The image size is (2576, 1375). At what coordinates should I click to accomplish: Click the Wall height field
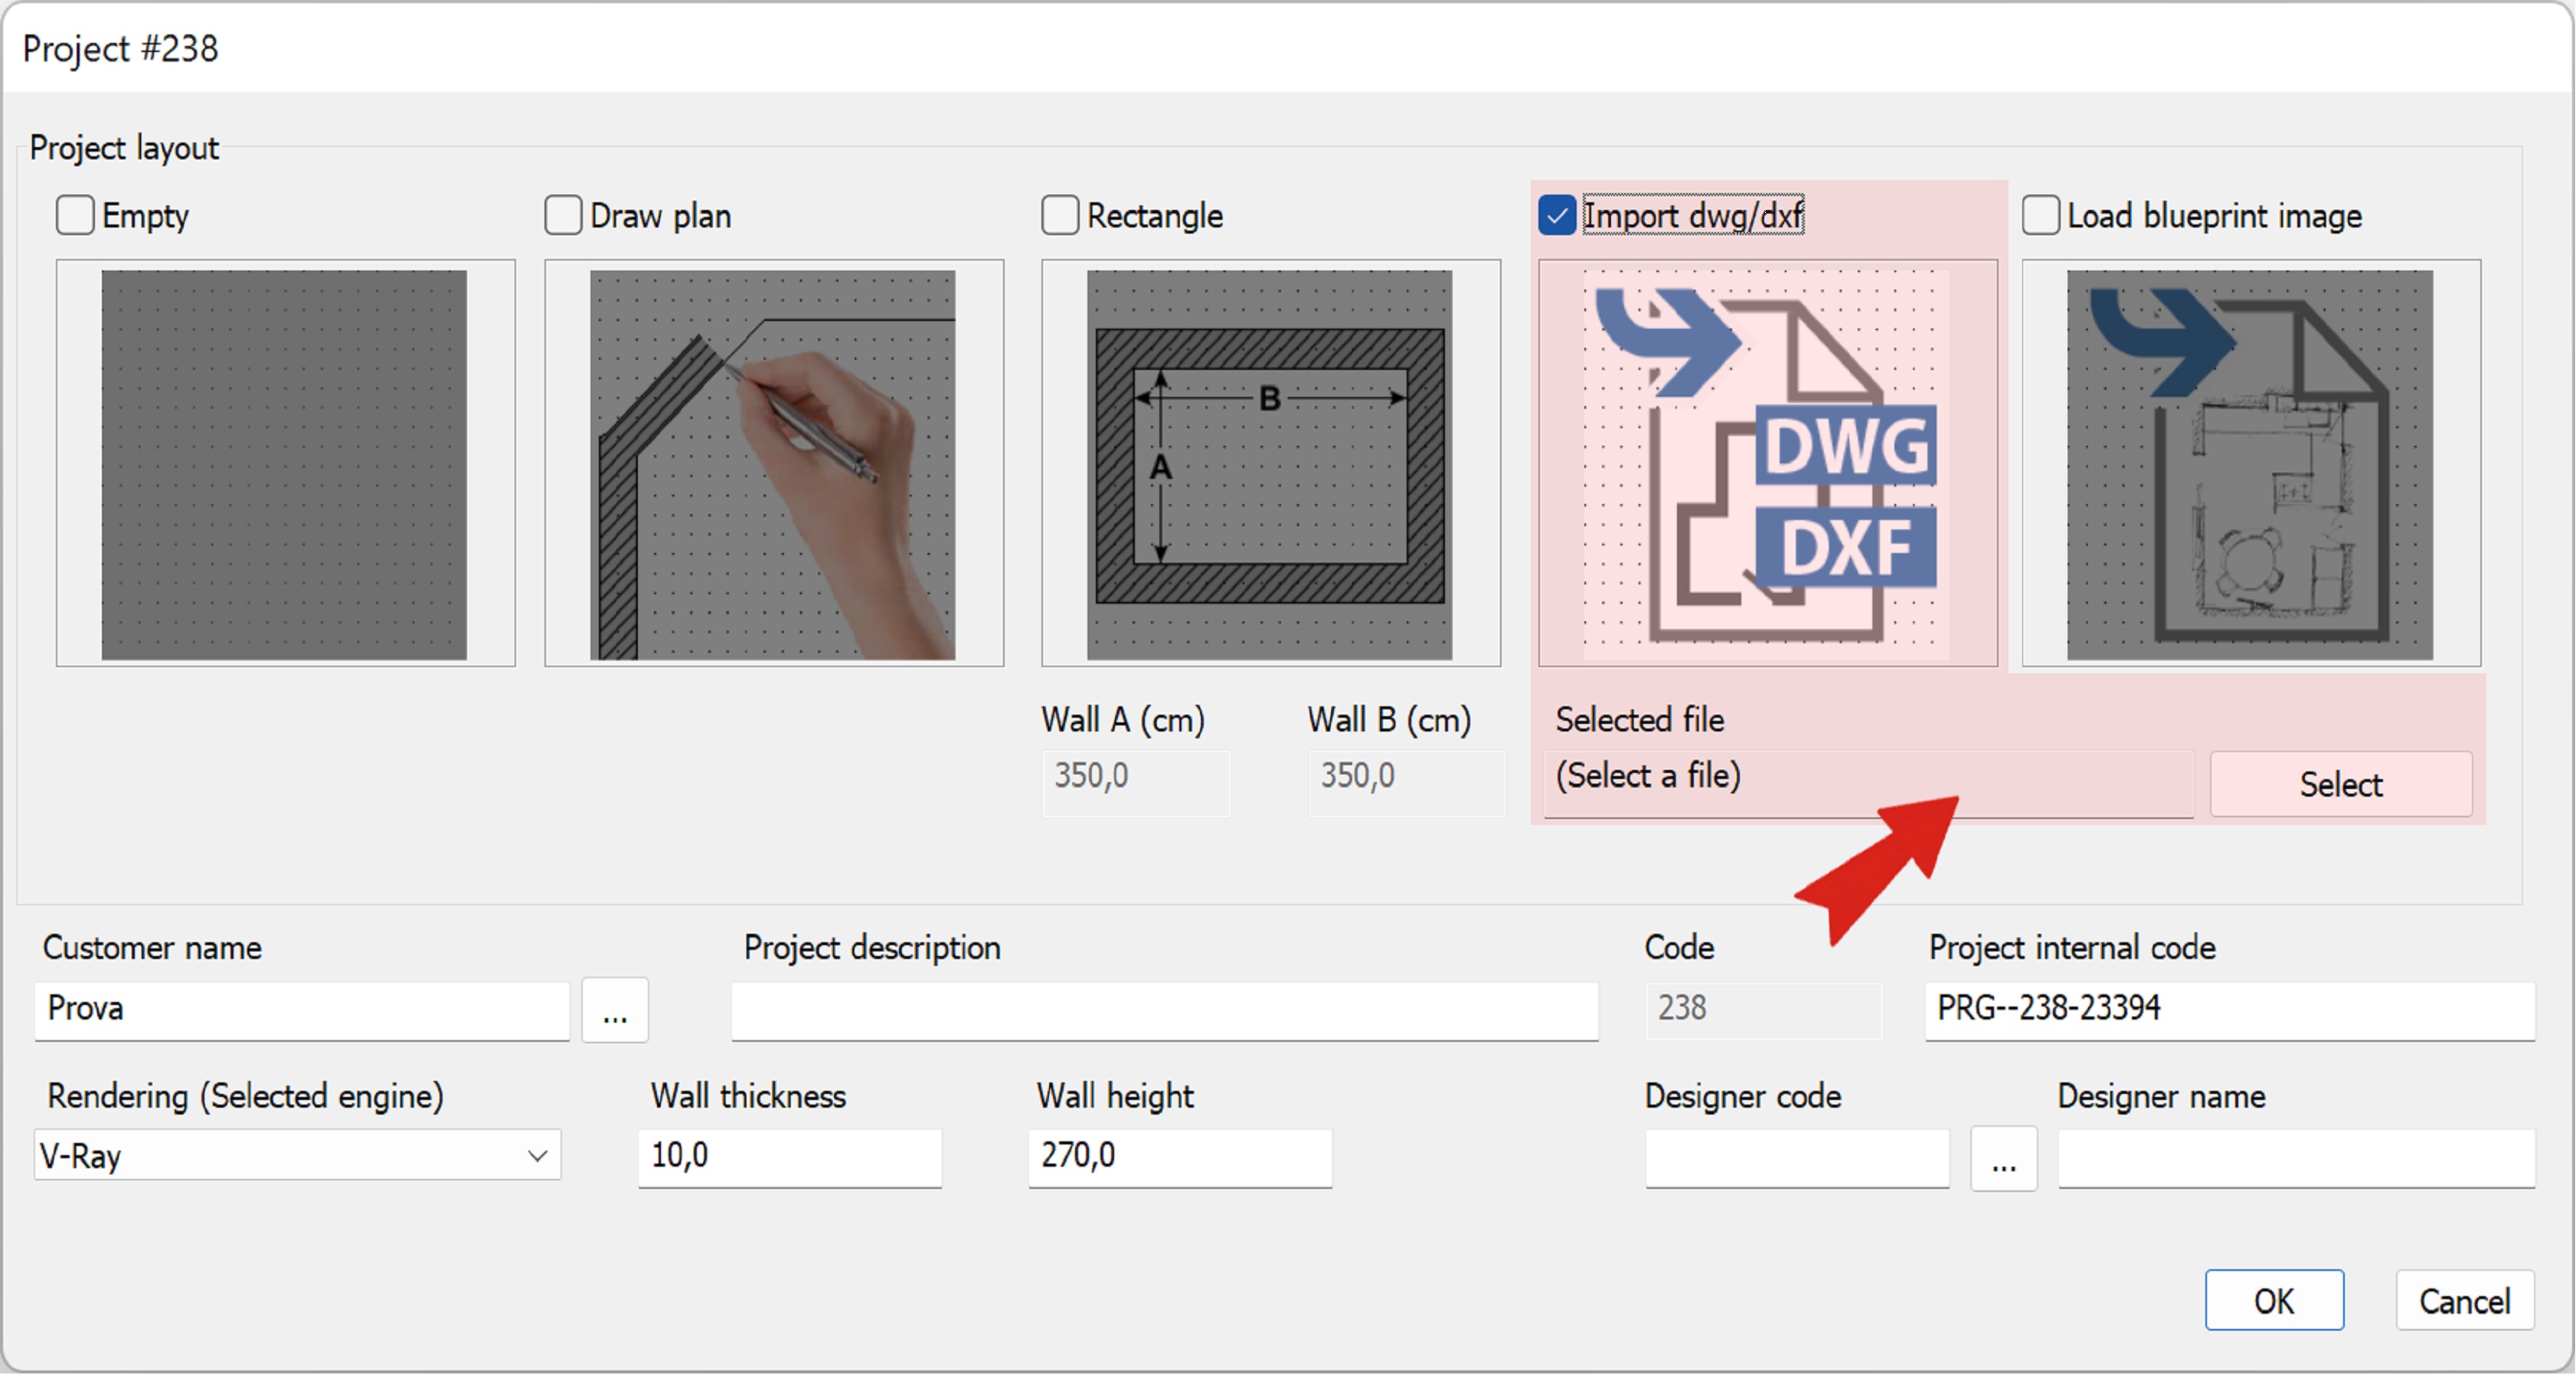(1180, 1158)
